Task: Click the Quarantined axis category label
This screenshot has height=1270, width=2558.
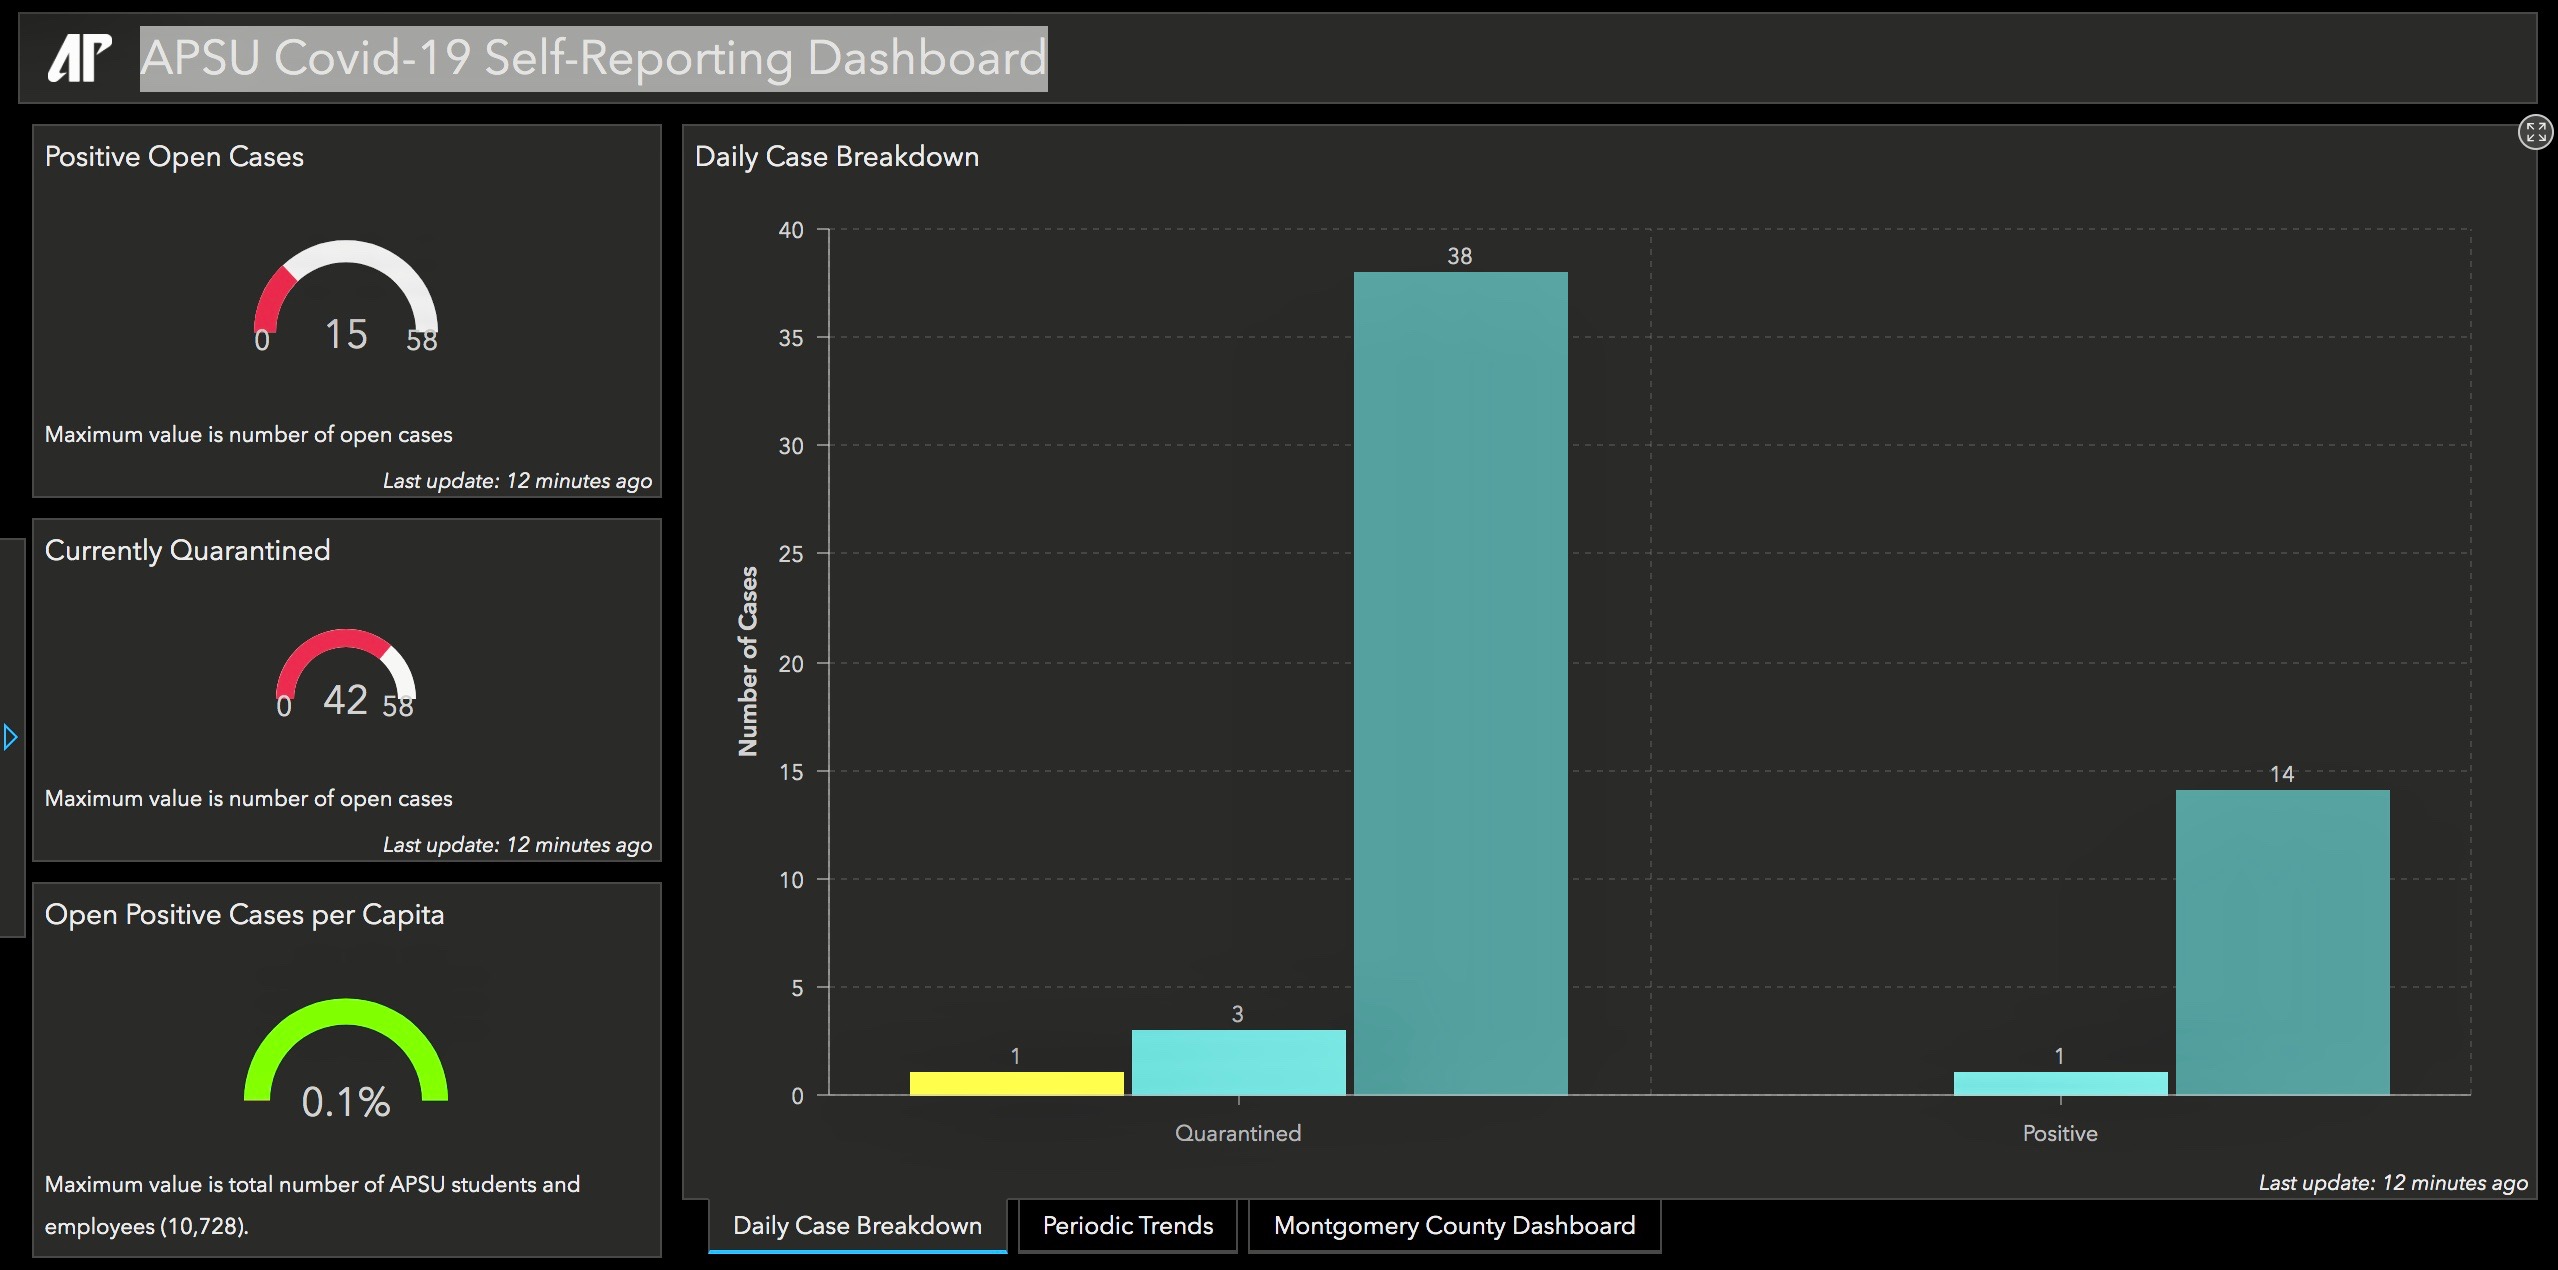Action: pos(1237,1133)
